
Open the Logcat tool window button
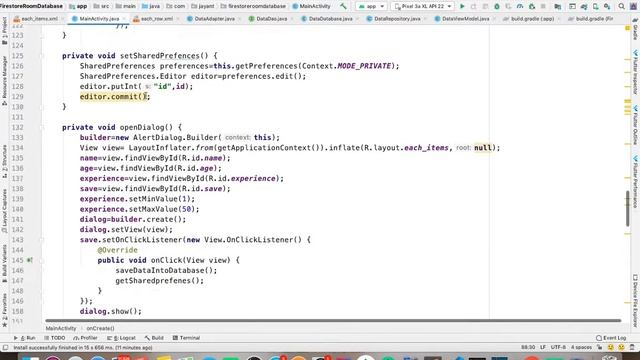click(121, 338)
